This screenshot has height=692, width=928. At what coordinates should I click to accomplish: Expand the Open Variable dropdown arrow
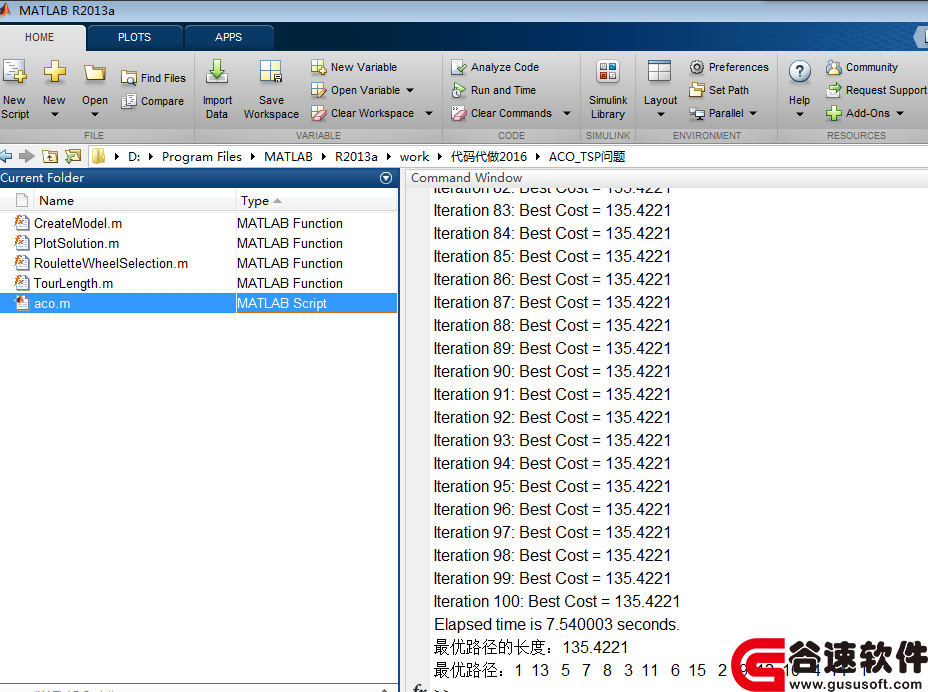click(x=410, y=90)
